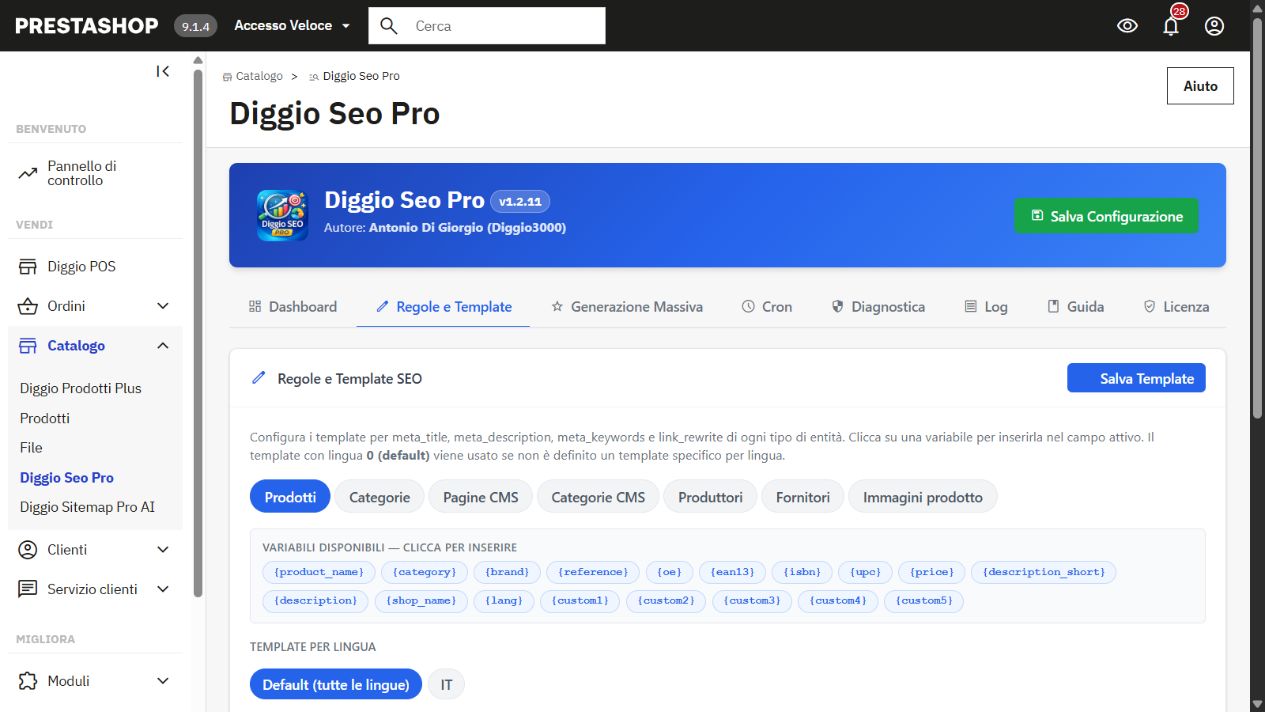Open the Licenza tab

(1176, 307)
